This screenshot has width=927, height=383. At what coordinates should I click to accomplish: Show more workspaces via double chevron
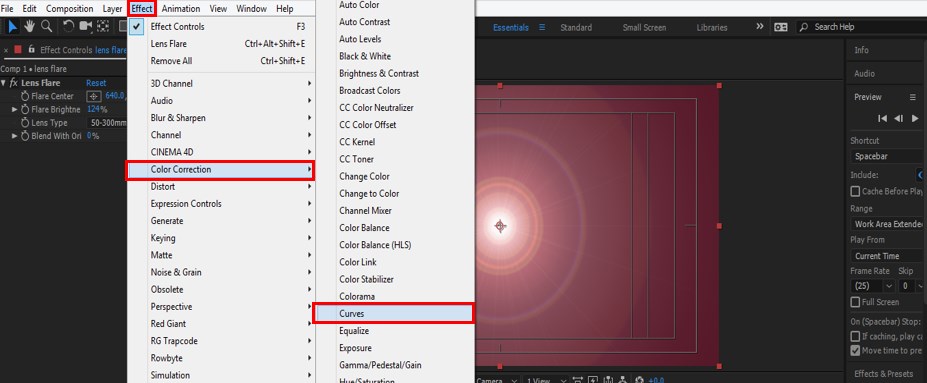760,27
